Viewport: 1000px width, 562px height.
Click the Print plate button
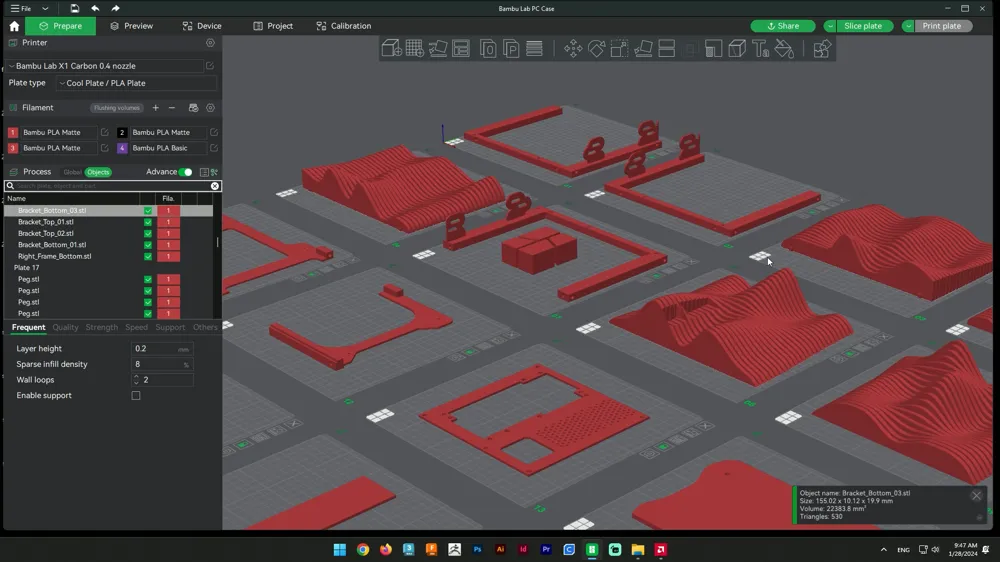tap(942, 26)
